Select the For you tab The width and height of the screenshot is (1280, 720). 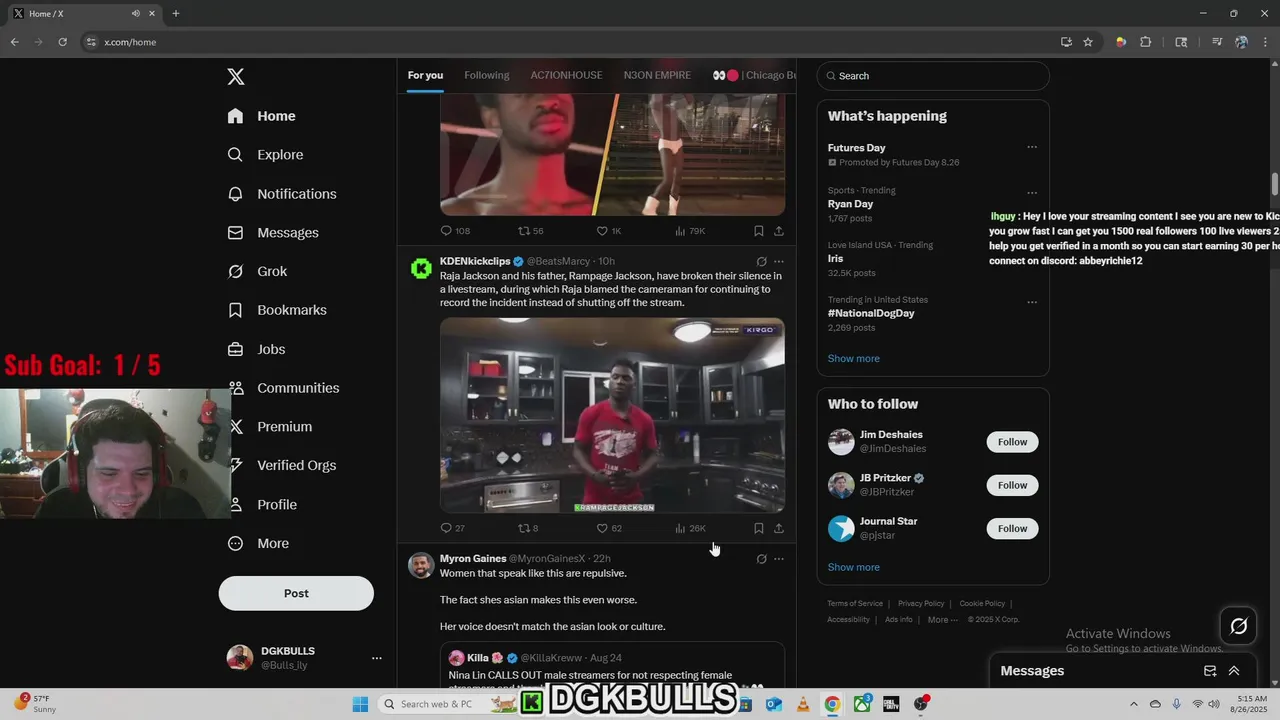[x=425, y=75]
